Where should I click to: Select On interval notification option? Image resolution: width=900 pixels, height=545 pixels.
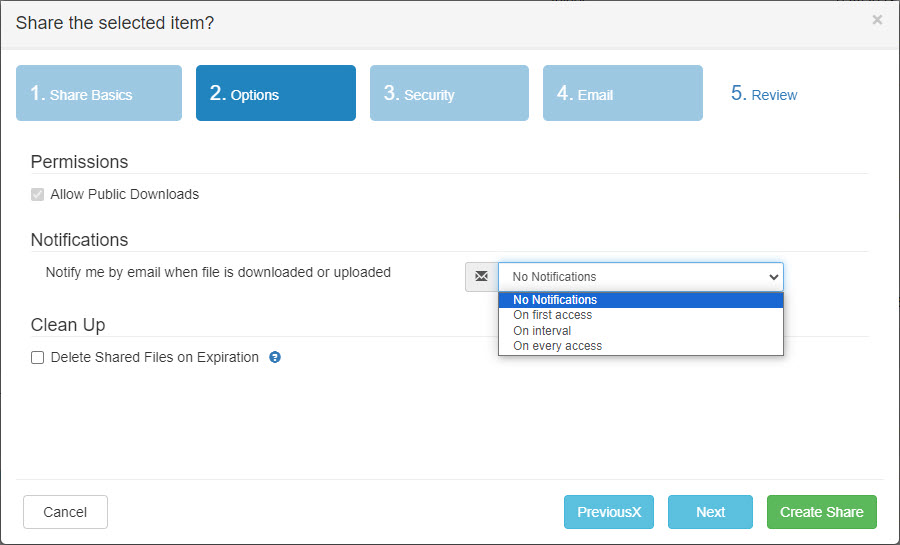[x=641, y=330]
